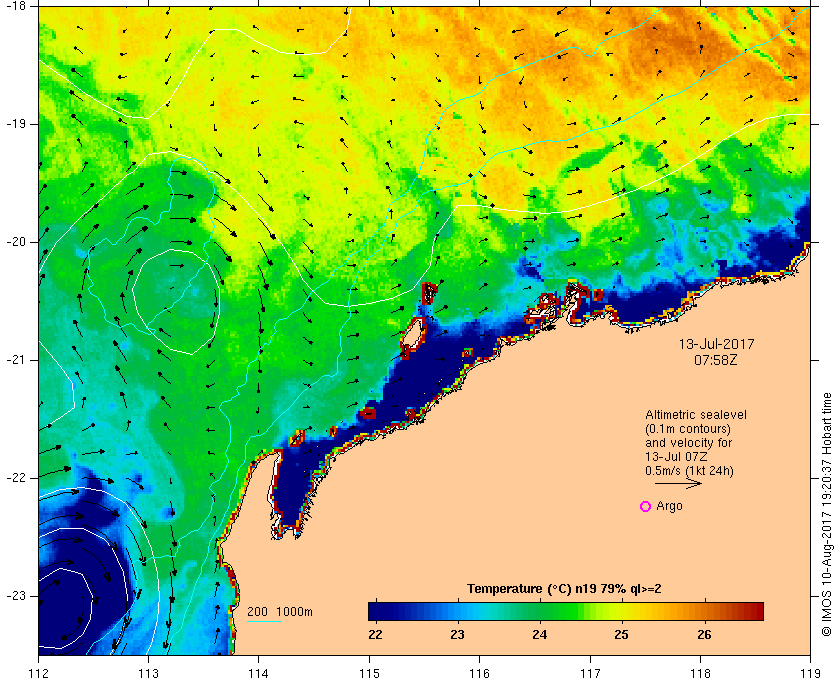Click the '200 1000m' bathymetry label
The image size is (840, 680).
[x=280, y=612]
